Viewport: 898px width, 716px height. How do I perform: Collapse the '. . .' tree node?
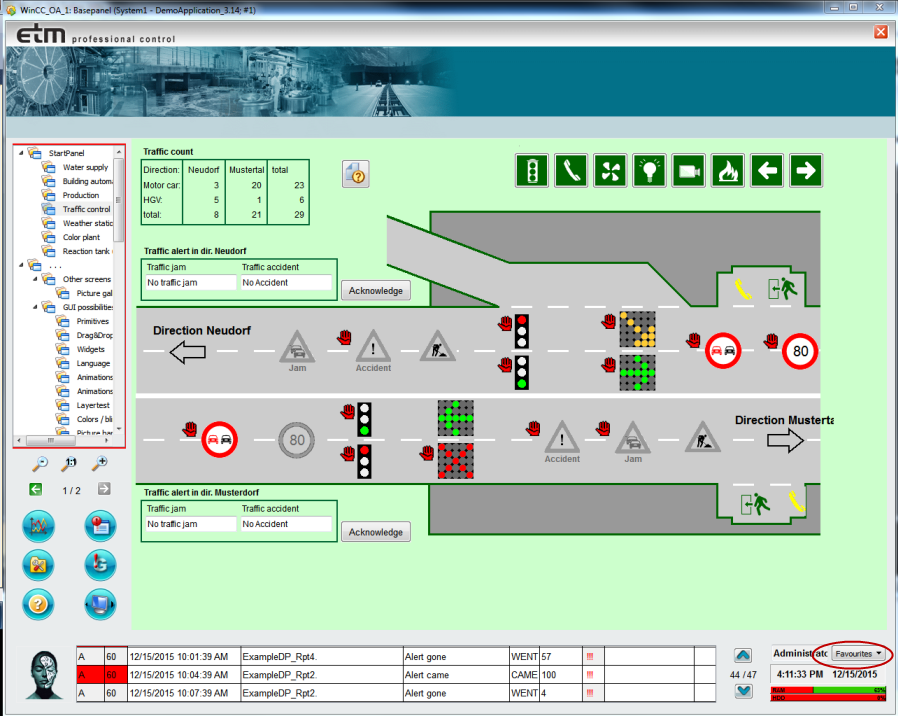coord(21,265)
